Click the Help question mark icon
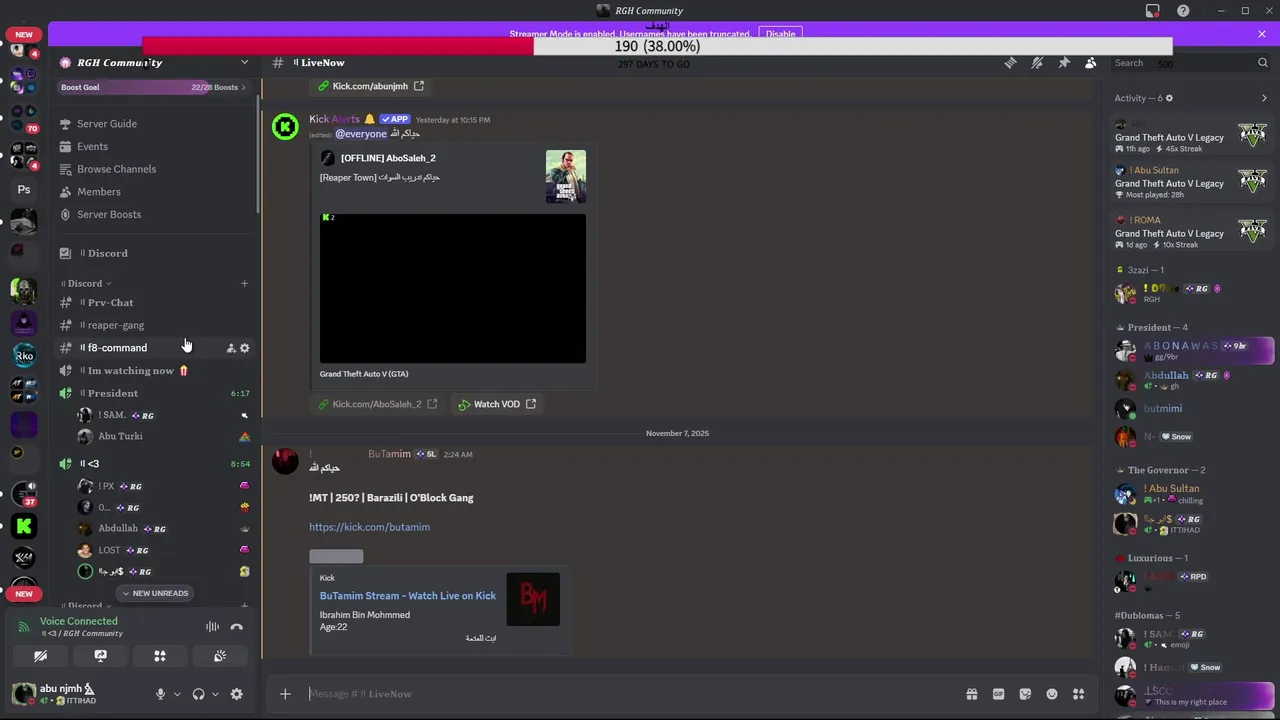 tap(1184, 11)
